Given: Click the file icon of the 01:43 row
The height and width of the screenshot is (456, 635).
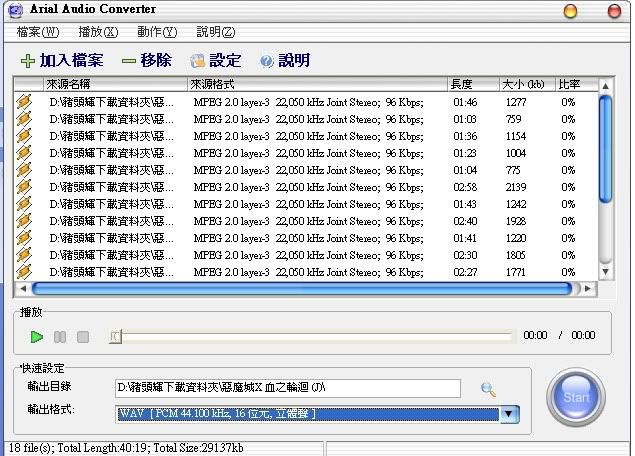Looking at the screenshot, I should [x=24, y=204].
